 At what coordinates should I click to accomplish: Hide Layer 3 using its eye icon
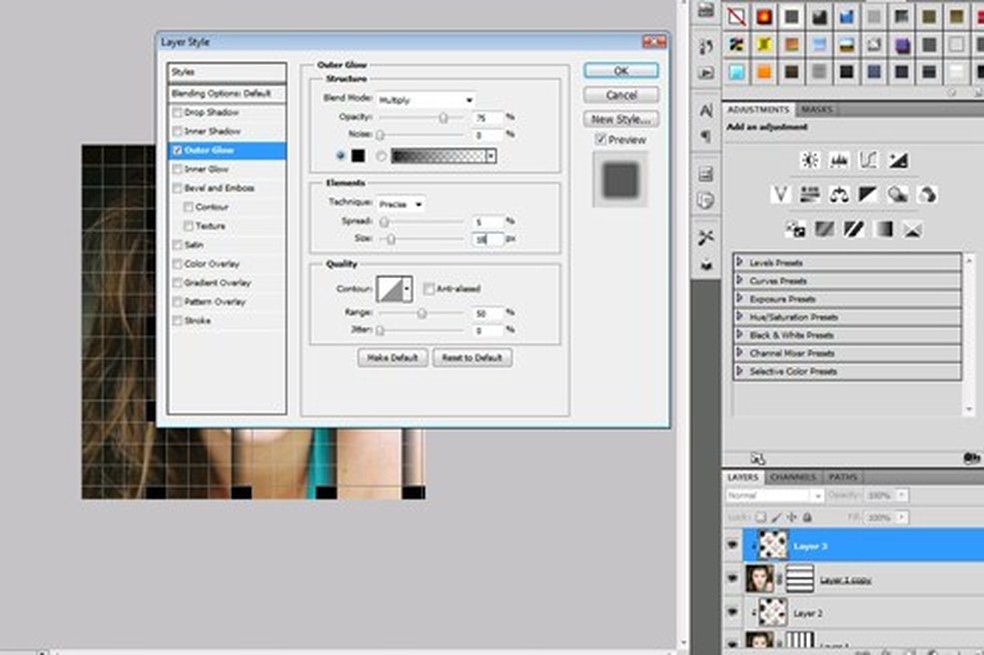732,546
